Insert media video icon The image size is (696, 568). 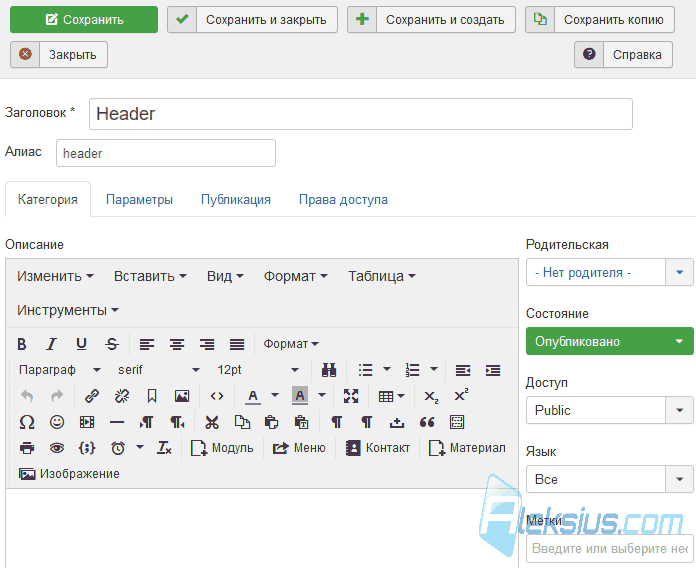click(x=87, y=422)
